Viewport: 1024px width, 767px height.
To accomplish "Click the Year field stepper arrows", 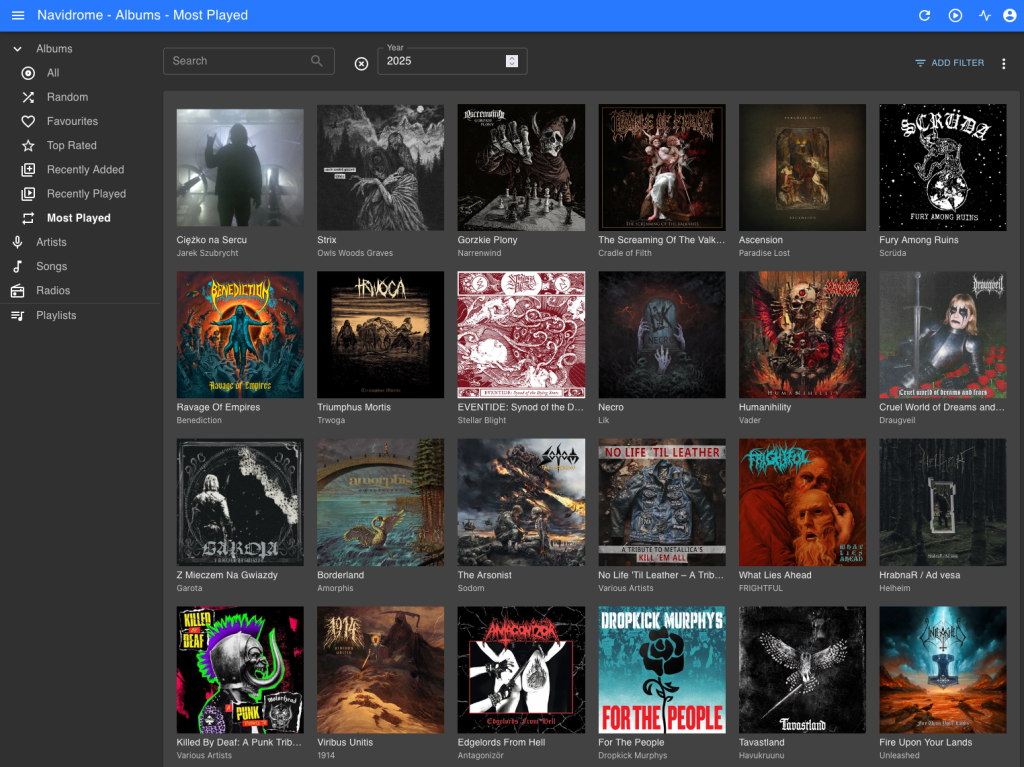I will [x=512, y=61].
